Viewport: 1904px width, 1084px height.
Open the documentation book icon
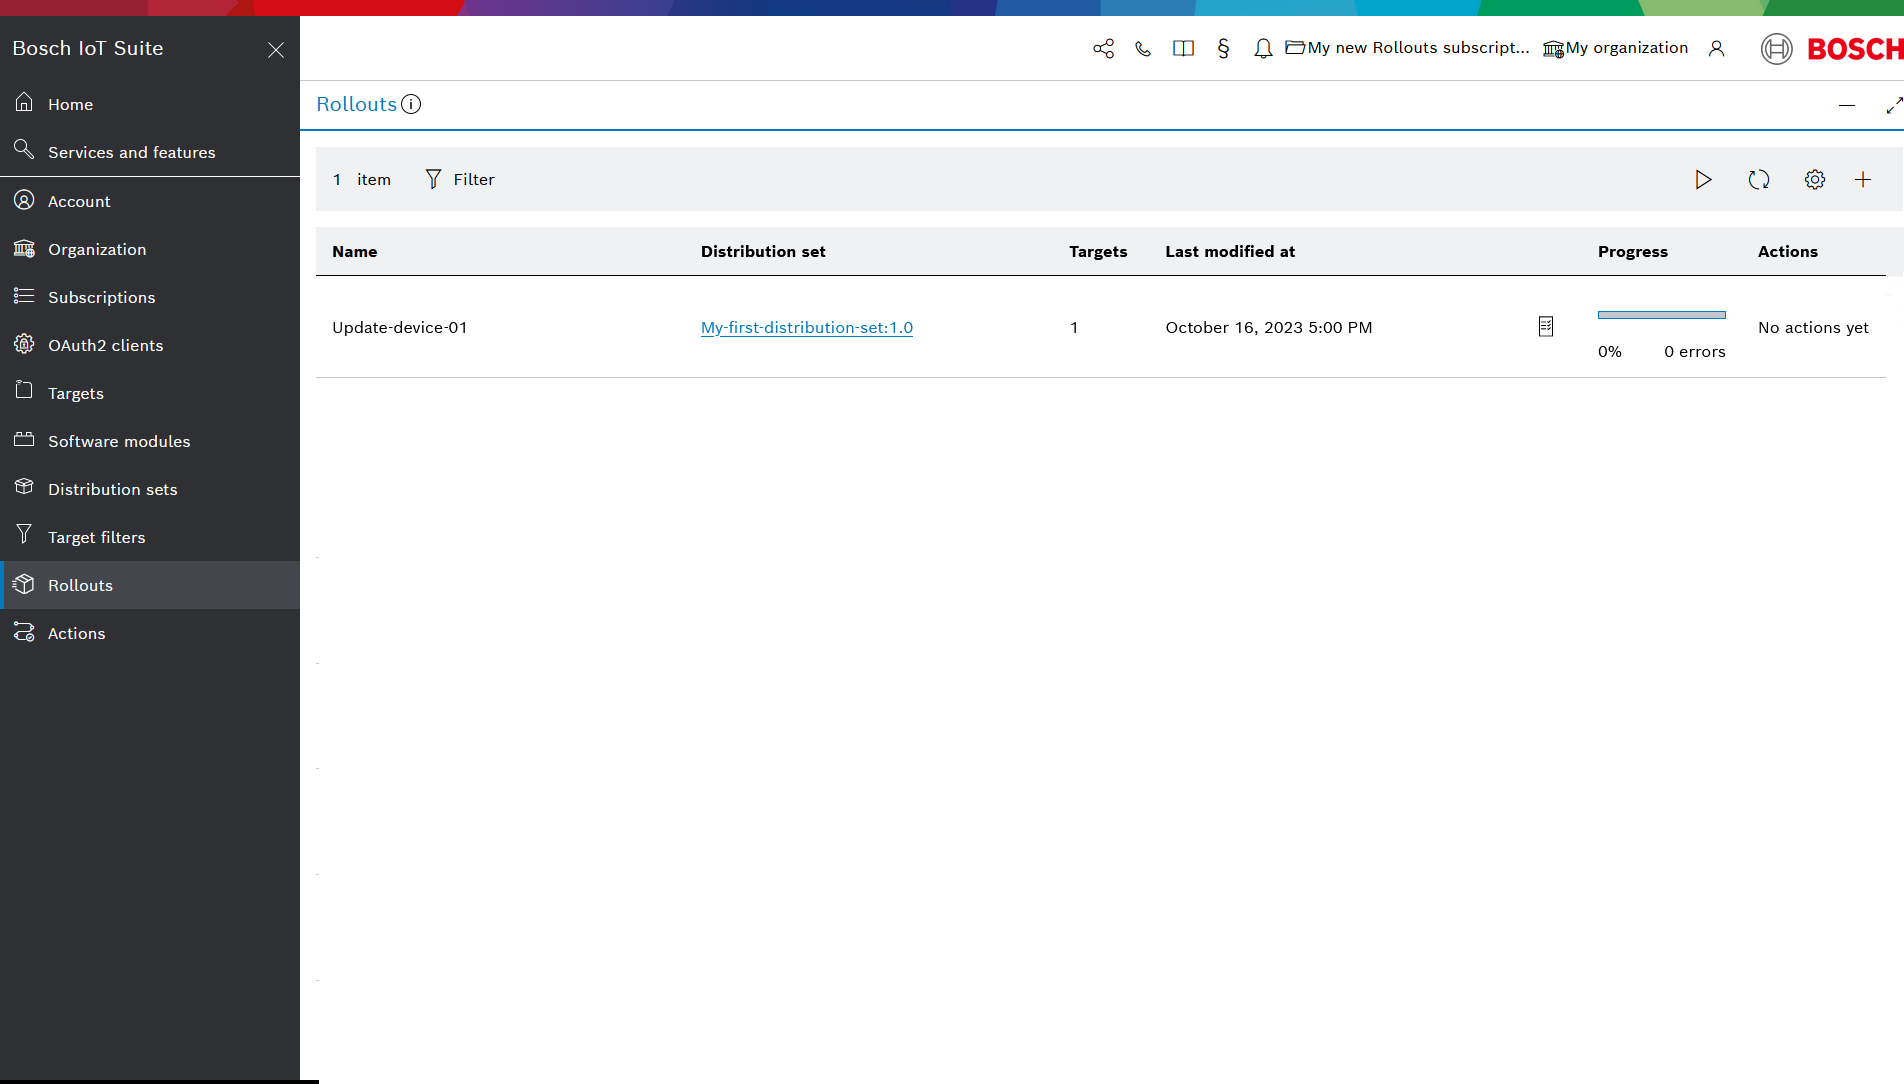point(1183,48)
